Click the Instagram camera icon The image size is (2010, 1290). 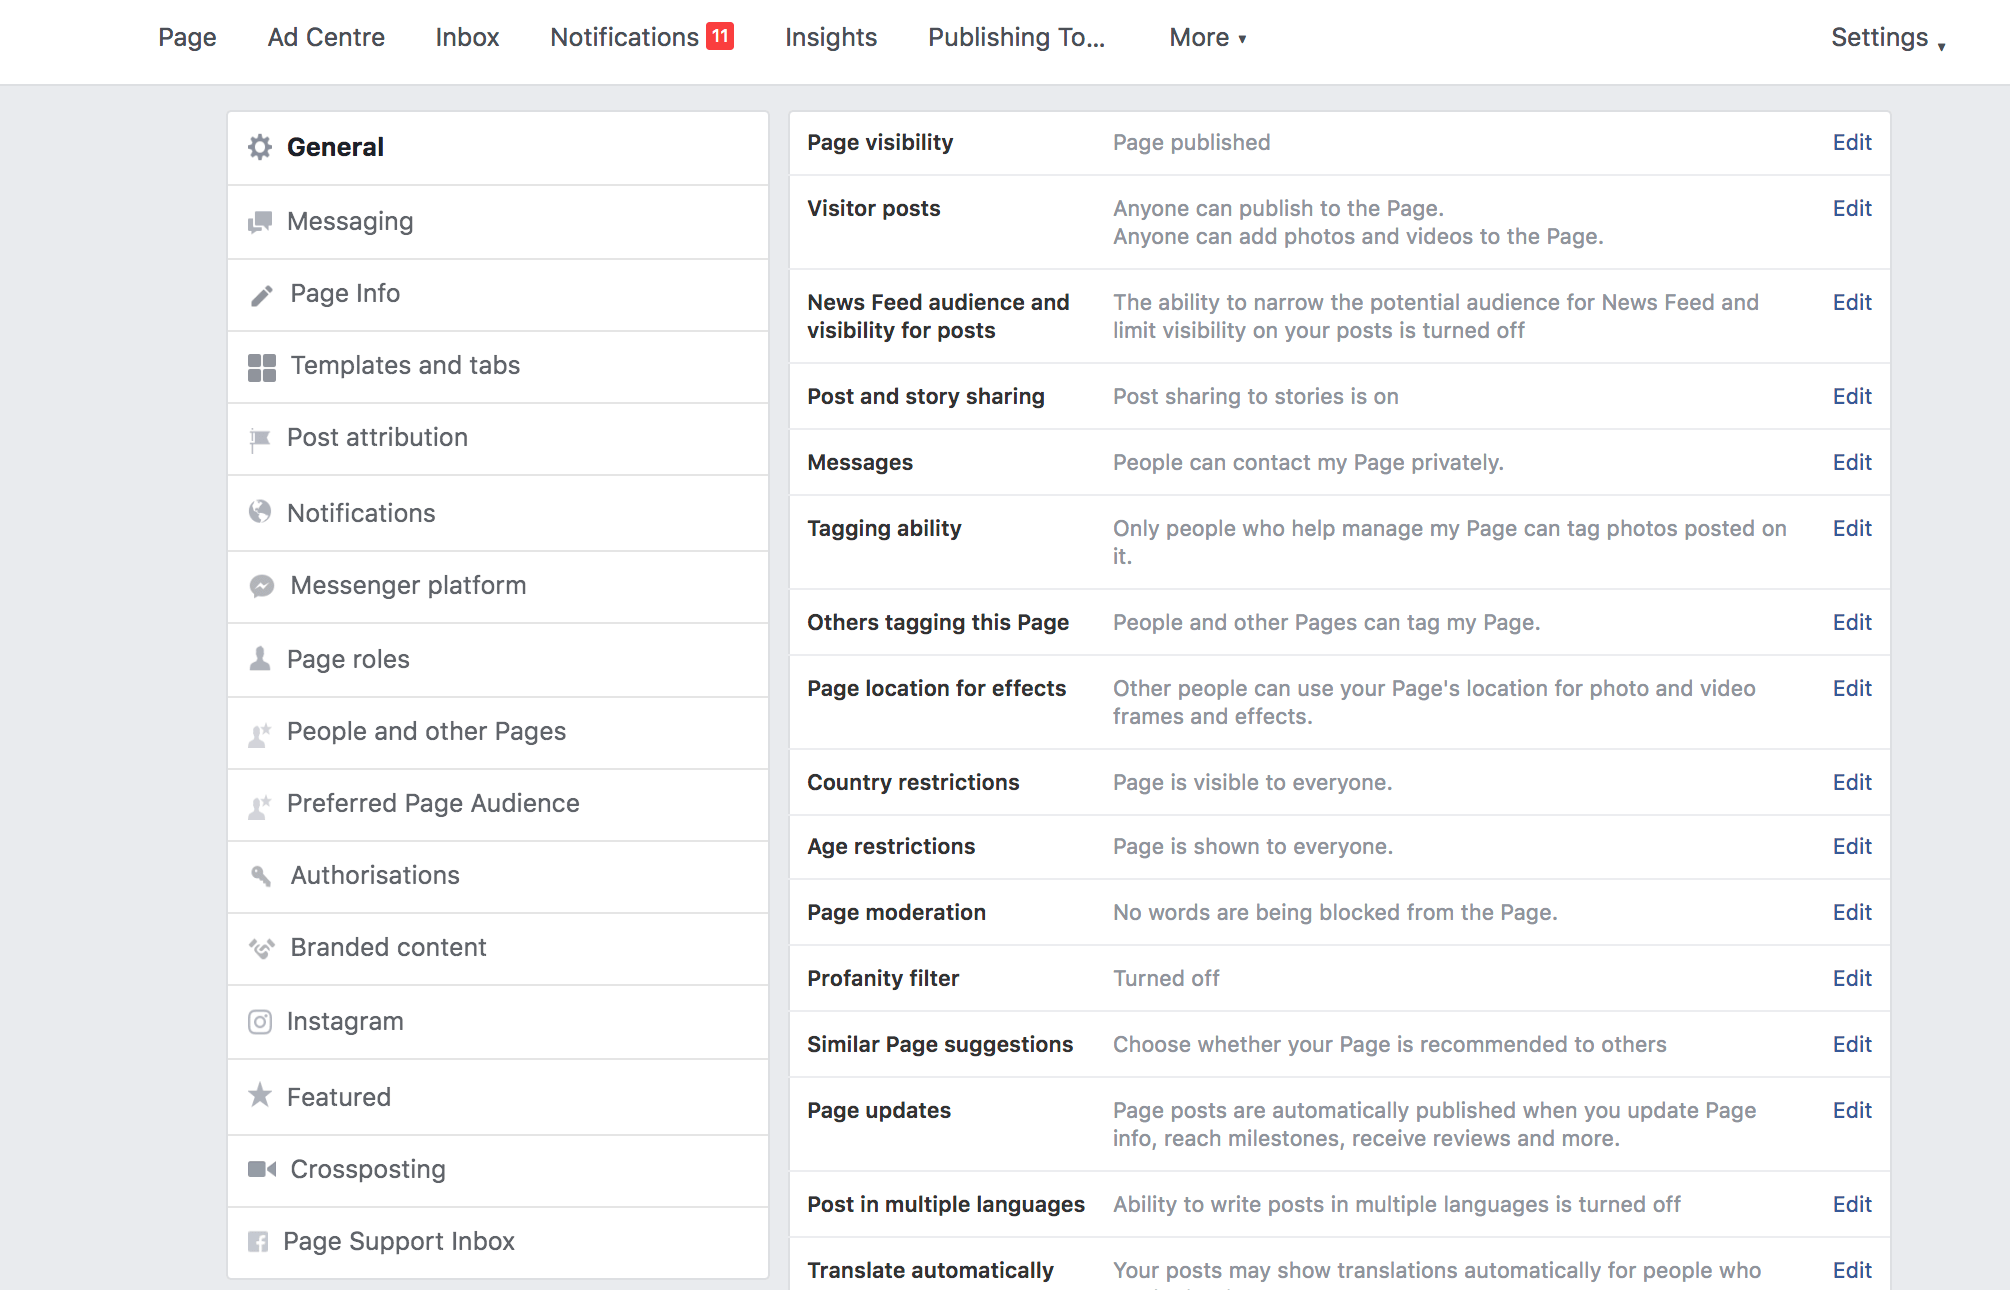(260, 1021)
